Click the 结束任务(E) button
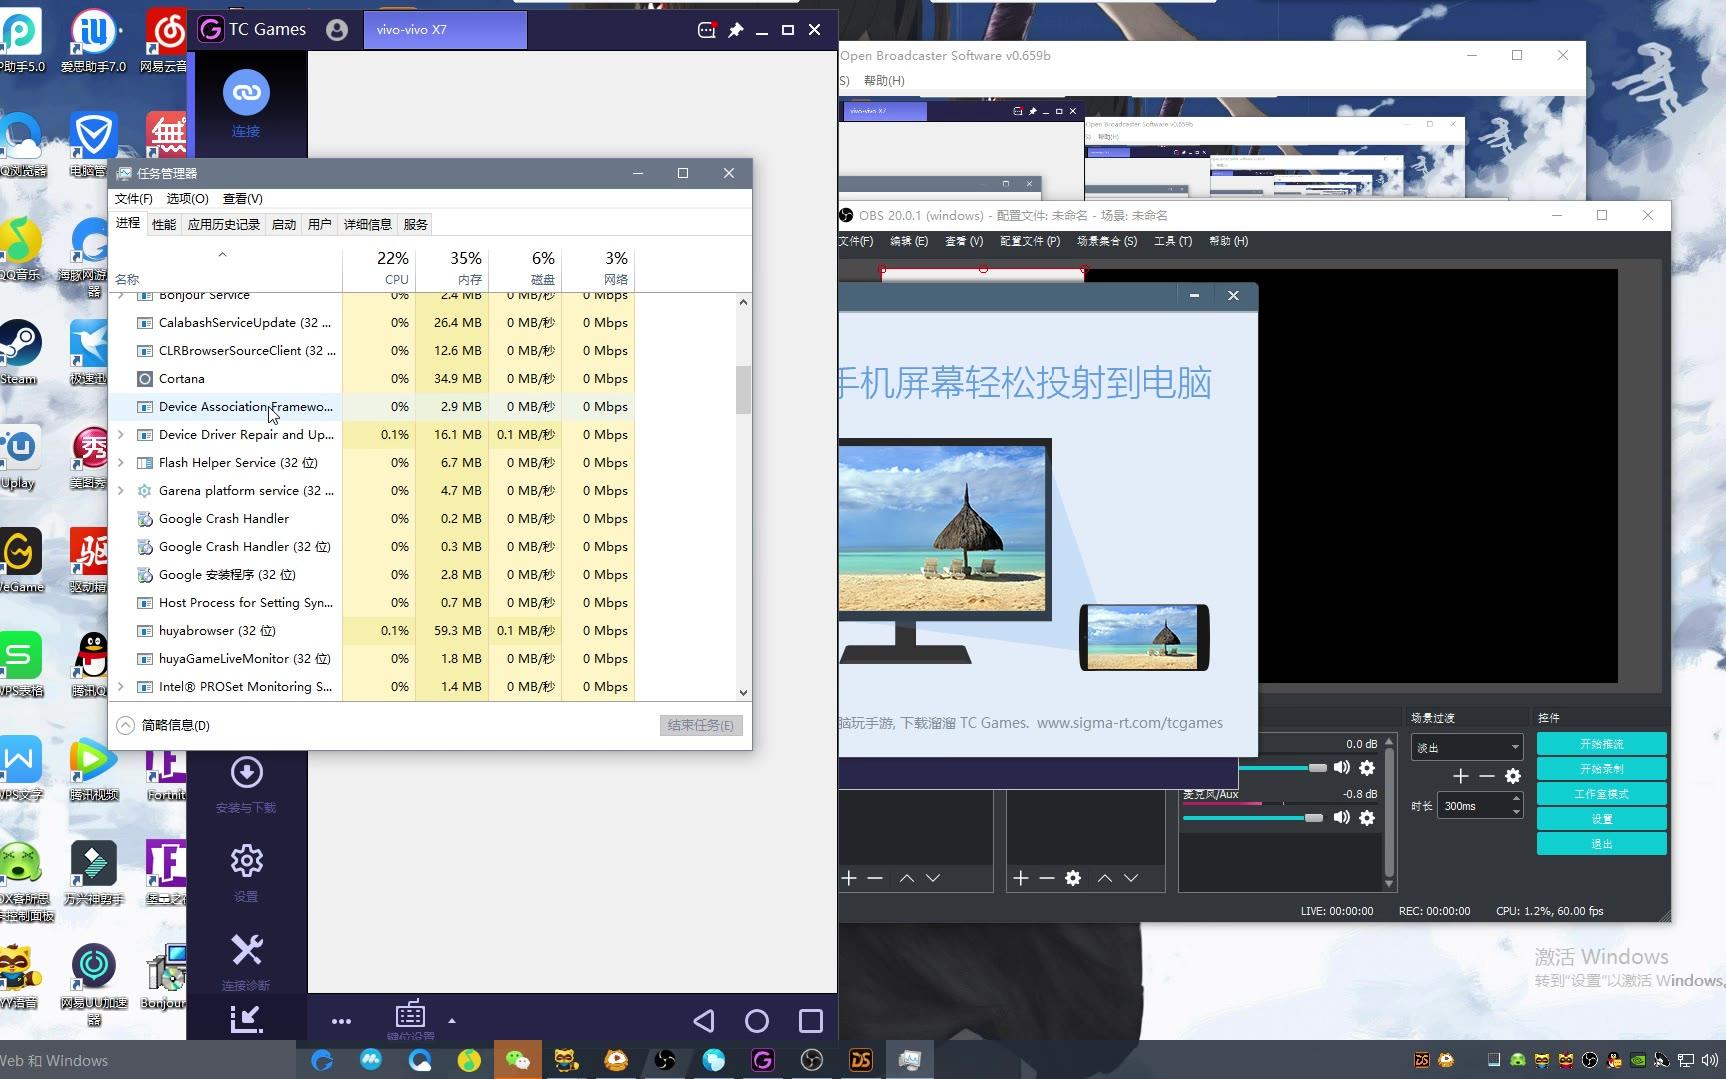Screen dimensions: 1726x1079 click(x=701, y=725)
